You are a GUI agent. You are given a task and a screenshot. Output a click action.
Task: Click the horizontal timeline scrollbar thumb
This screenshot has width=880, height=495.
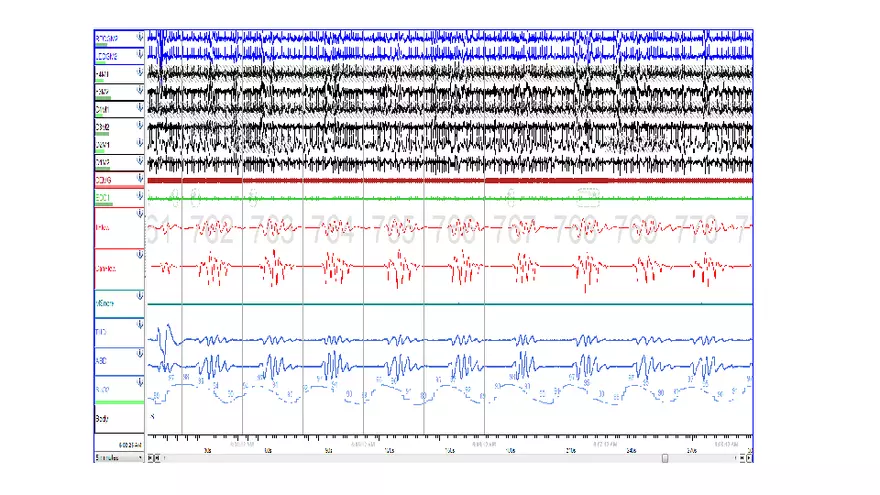pos(665,458)
